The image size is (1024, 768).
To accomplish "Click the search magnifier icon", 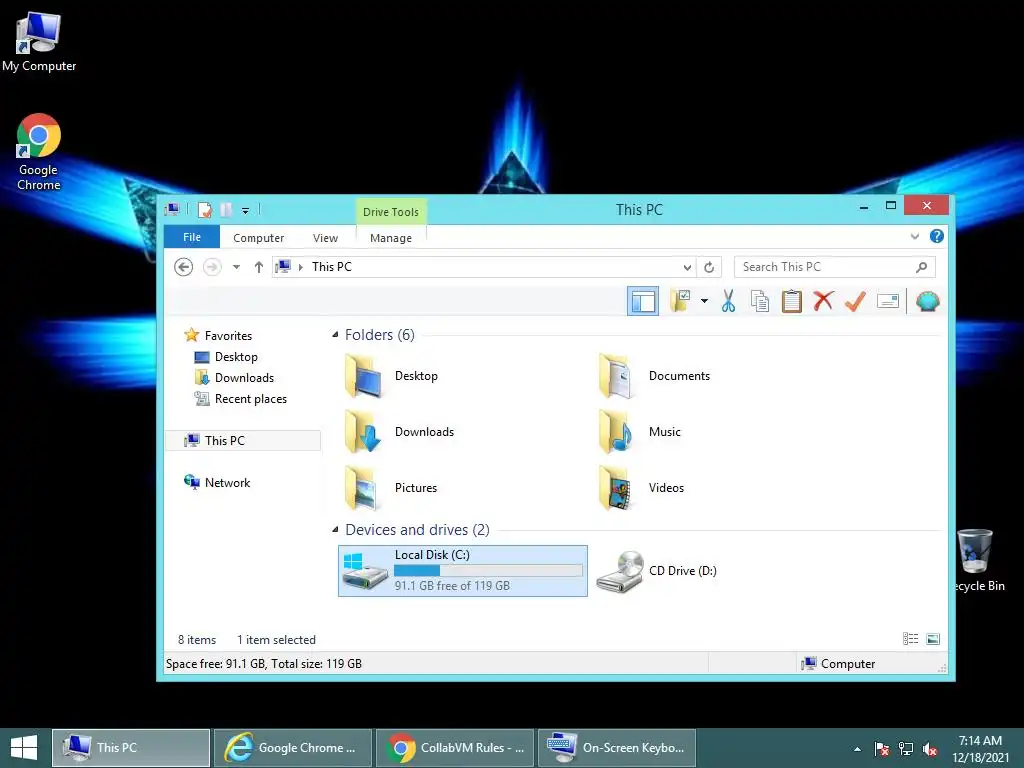I will point(921,267).
